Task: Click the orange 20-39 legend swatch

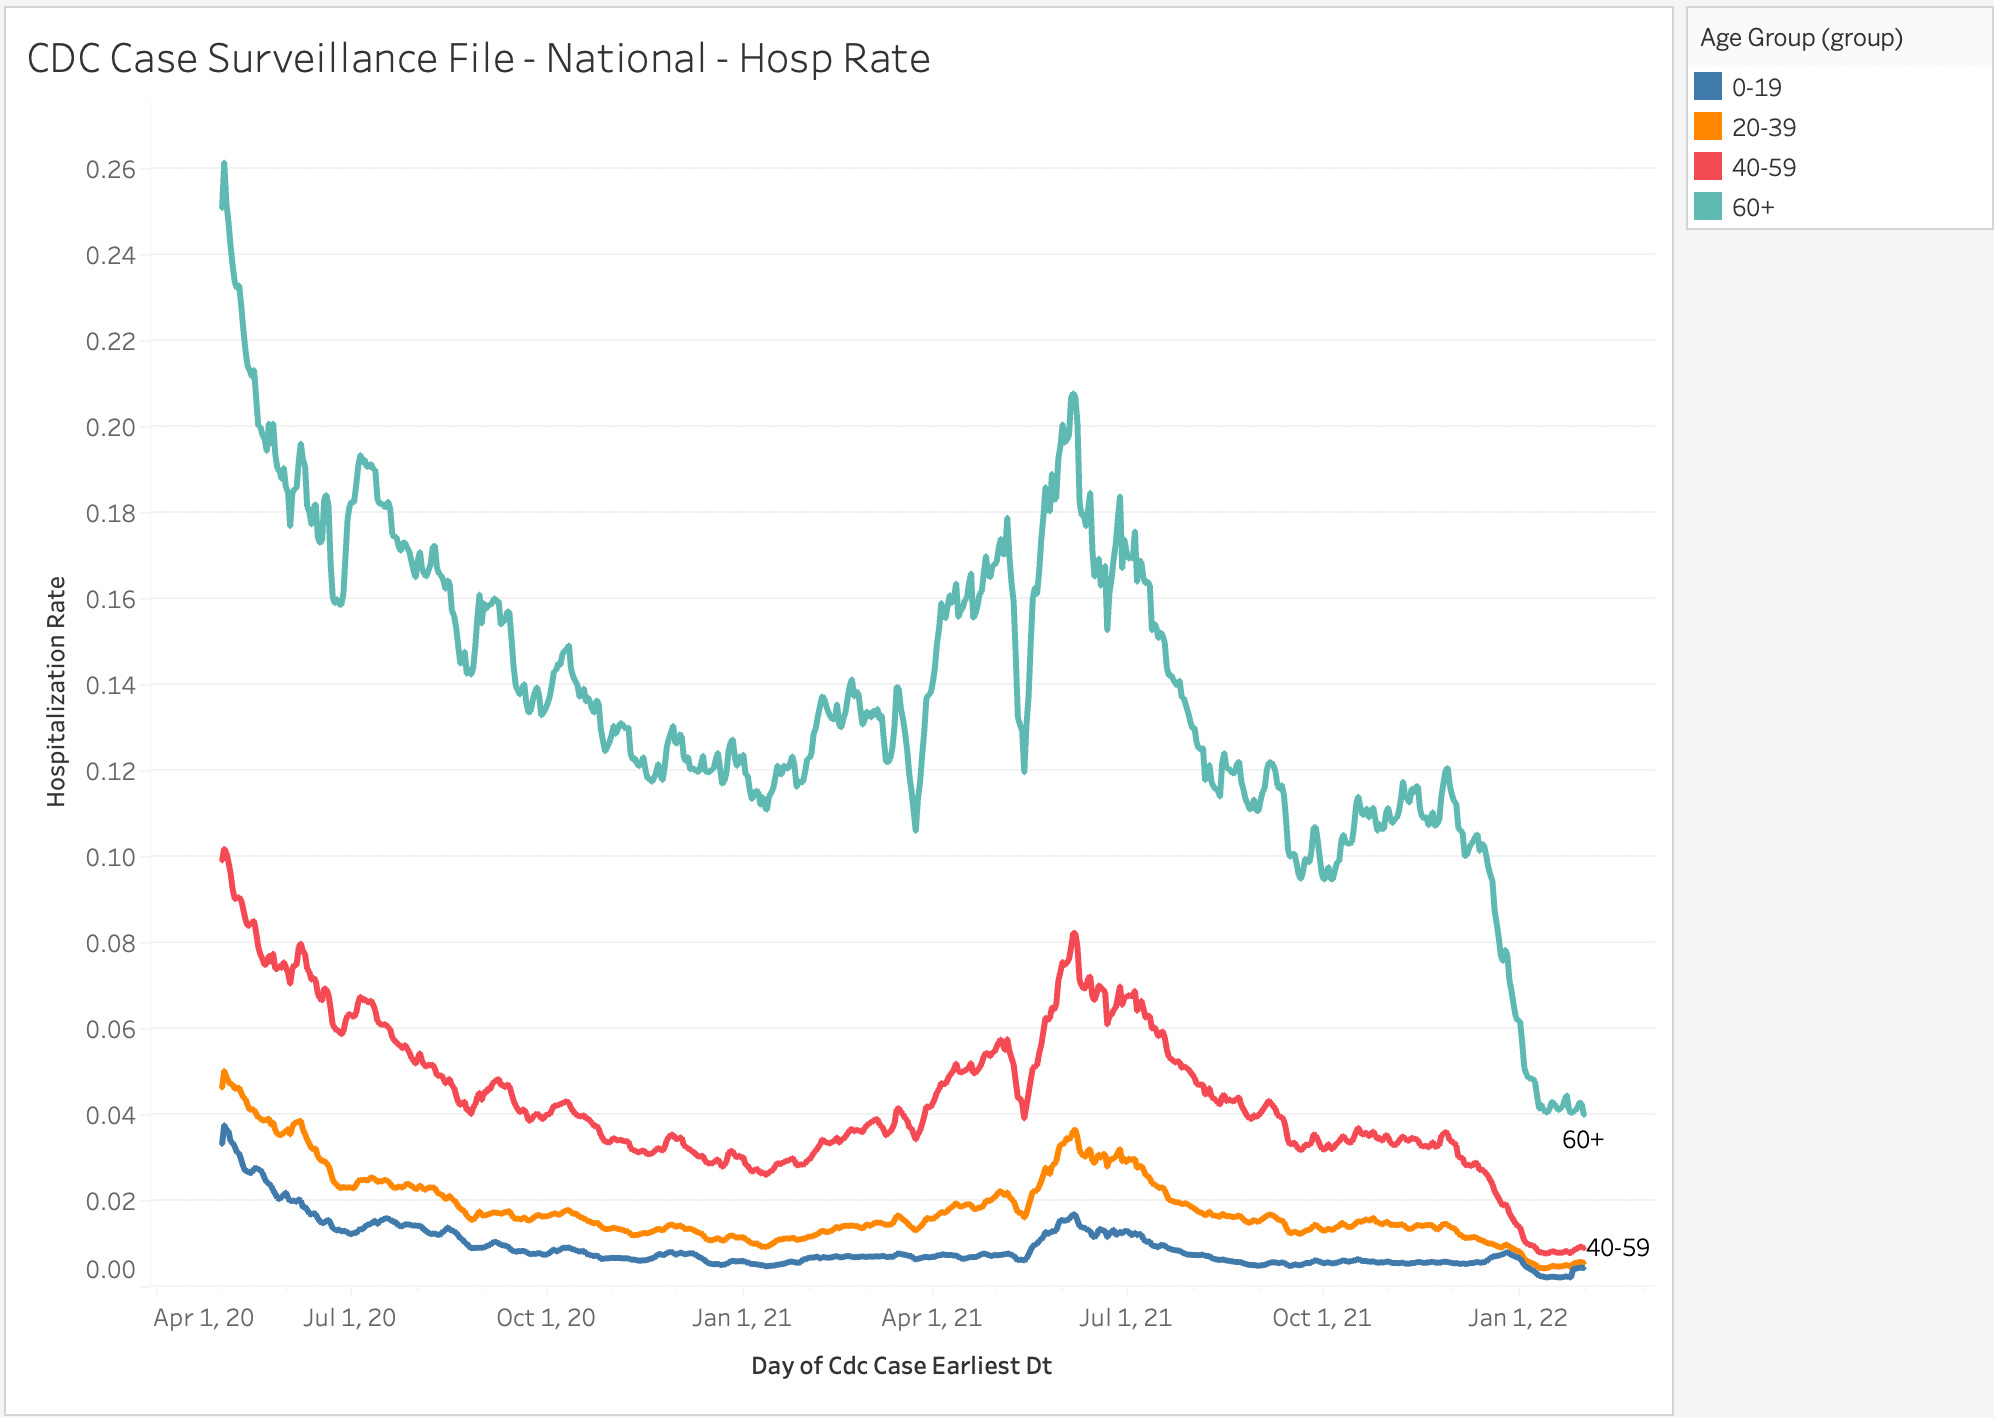Action: (x=1708, y=127)
